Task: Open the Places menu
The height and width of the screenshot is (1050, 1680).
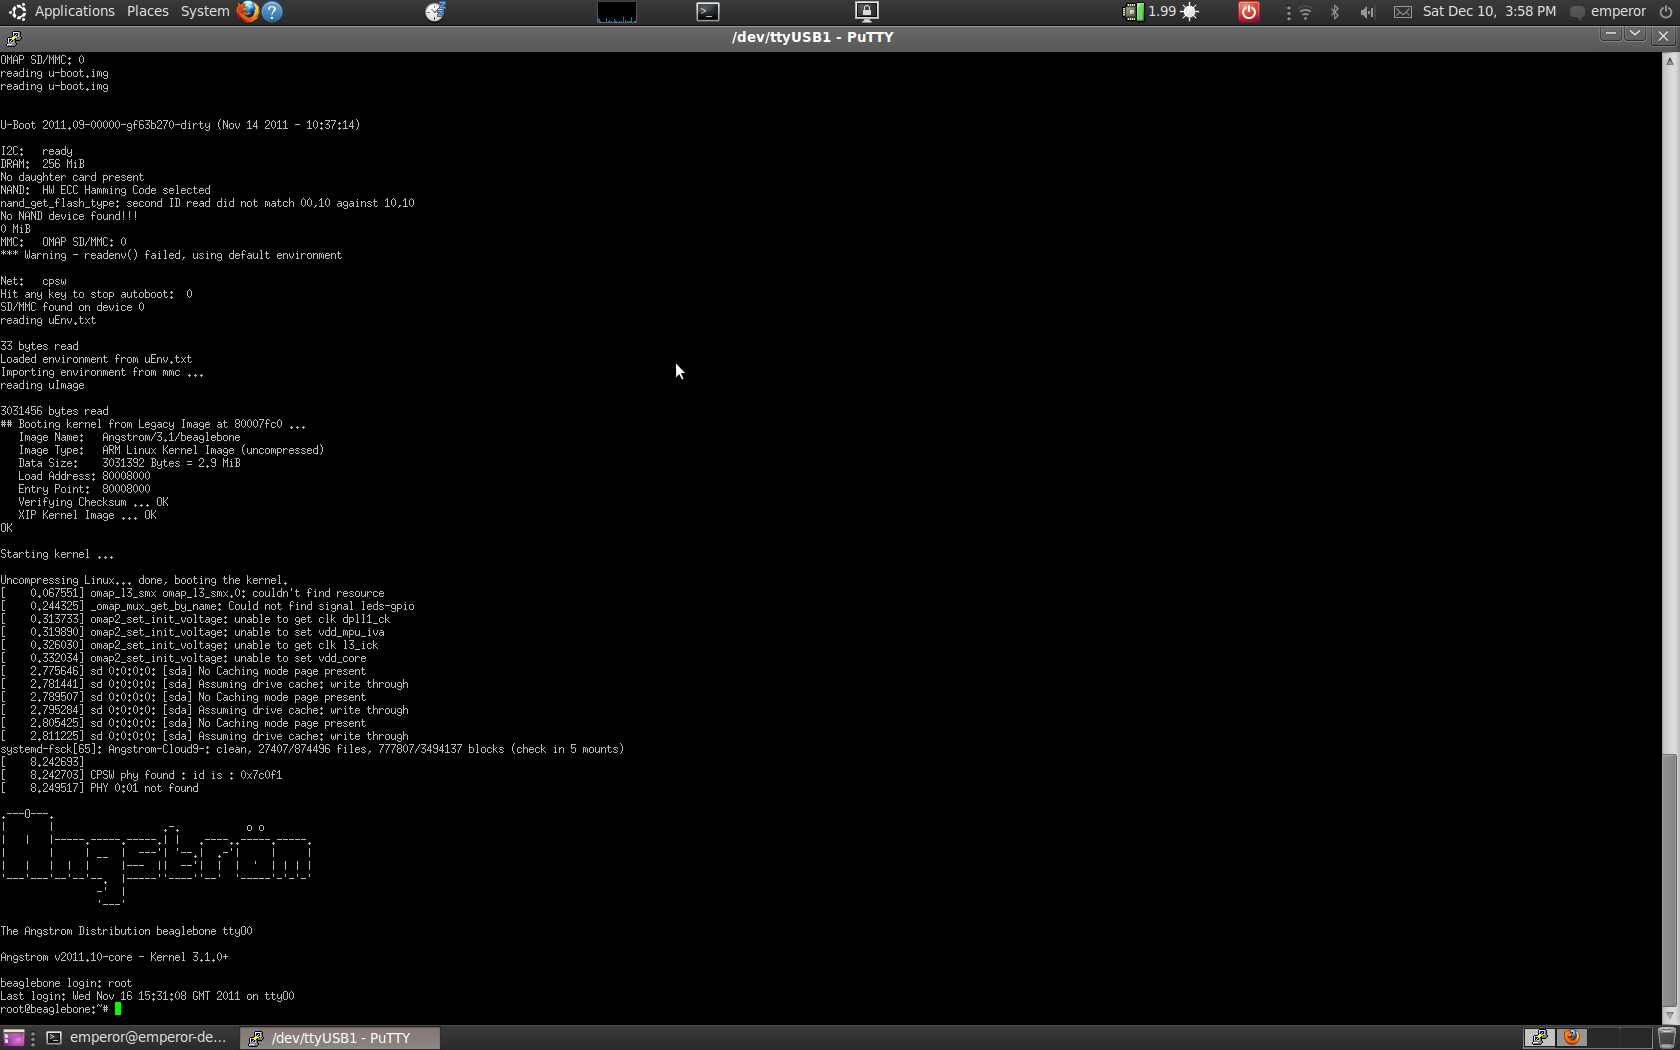Action: tap(147, 11)
